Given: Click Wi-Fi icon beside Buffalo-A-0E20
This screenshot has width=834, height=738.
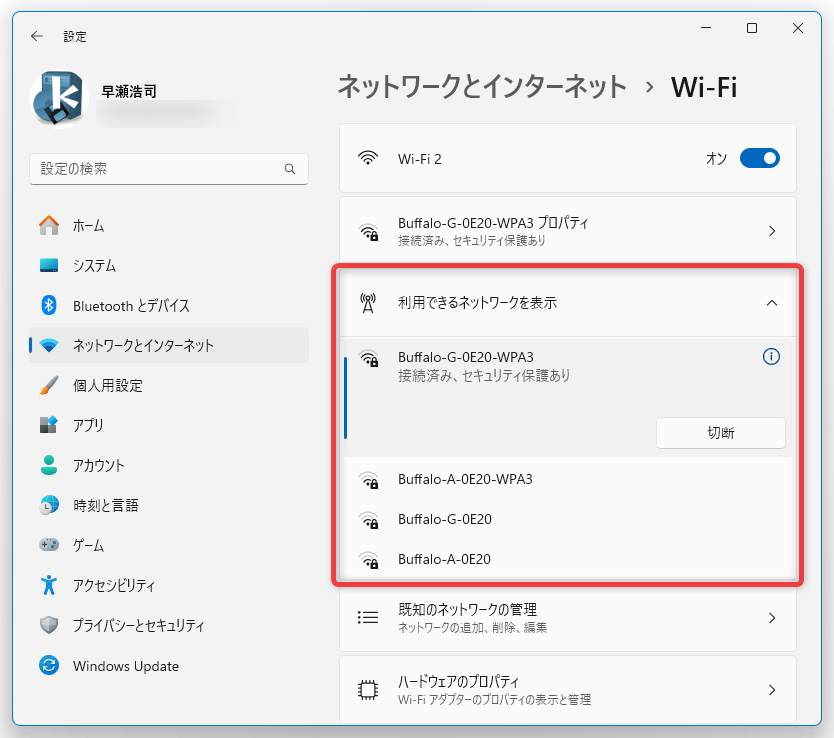Looking at the screenshot, I should (x=369, y=560).
